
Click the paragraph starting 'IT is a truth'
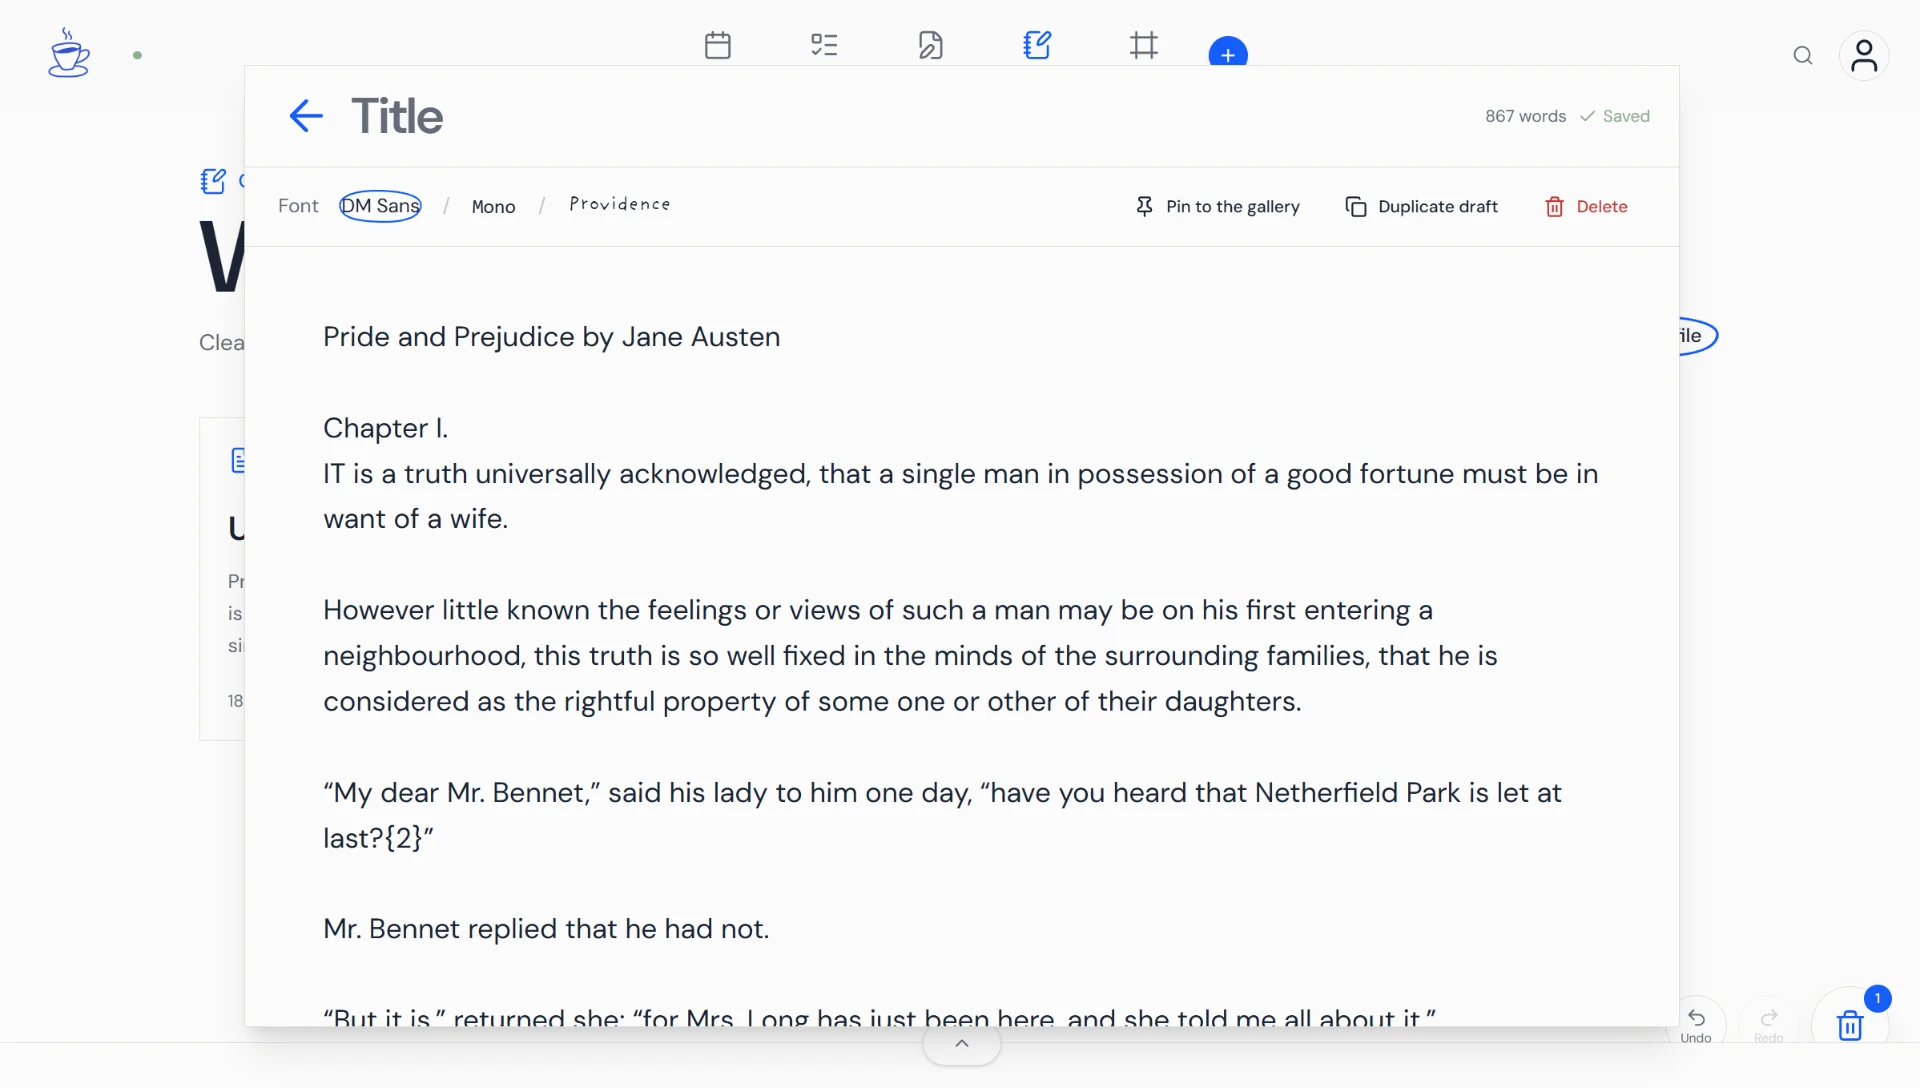[961, 496]
